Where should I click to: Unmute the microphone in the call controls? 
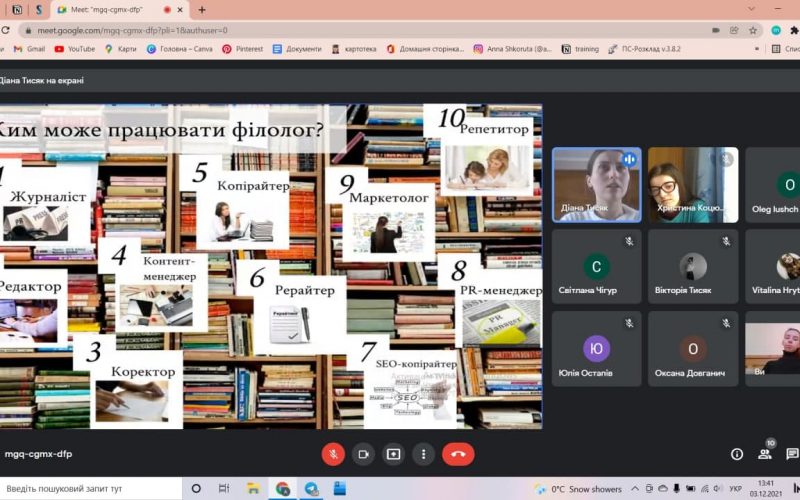point(333,454)
